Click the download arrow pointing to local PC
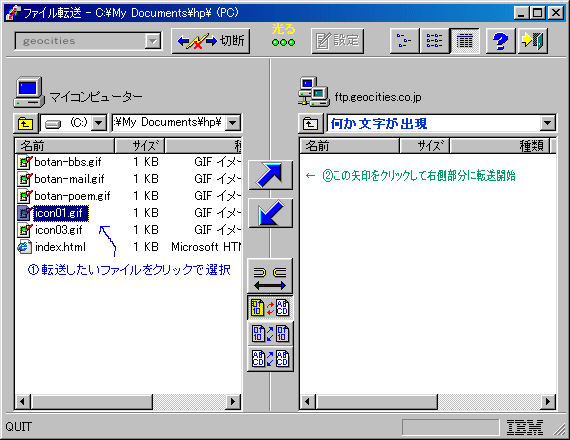 (x=270, y=213)
